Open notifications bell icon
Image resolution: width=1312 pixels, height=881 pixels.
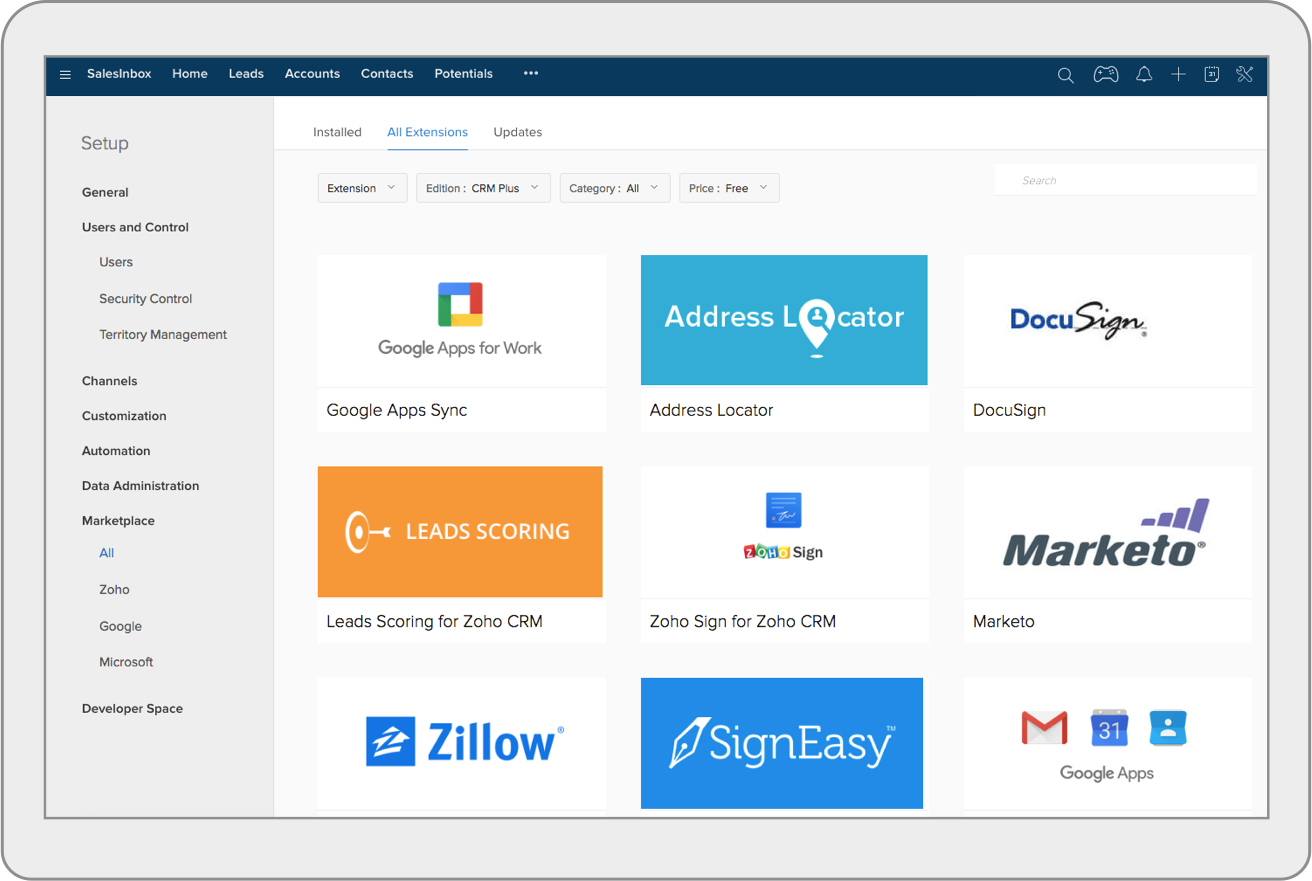pyautogui.click(x=1144, y=74)
